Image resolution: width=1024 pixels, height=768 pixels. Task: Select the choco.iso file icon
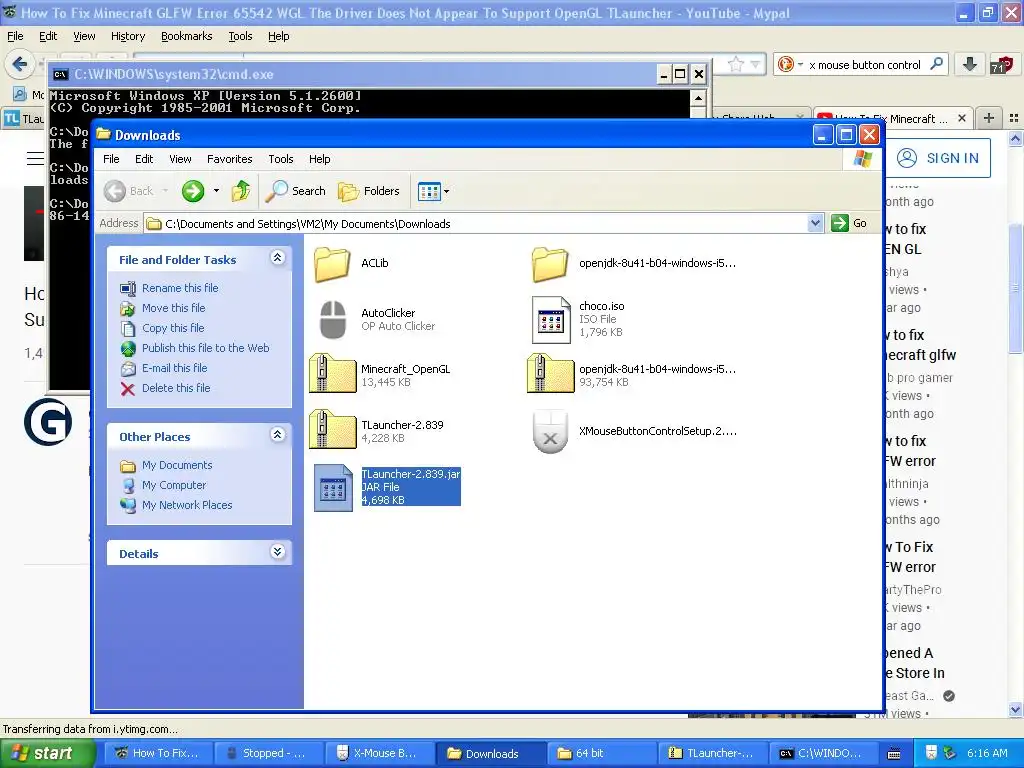click(x=551, y=319)
